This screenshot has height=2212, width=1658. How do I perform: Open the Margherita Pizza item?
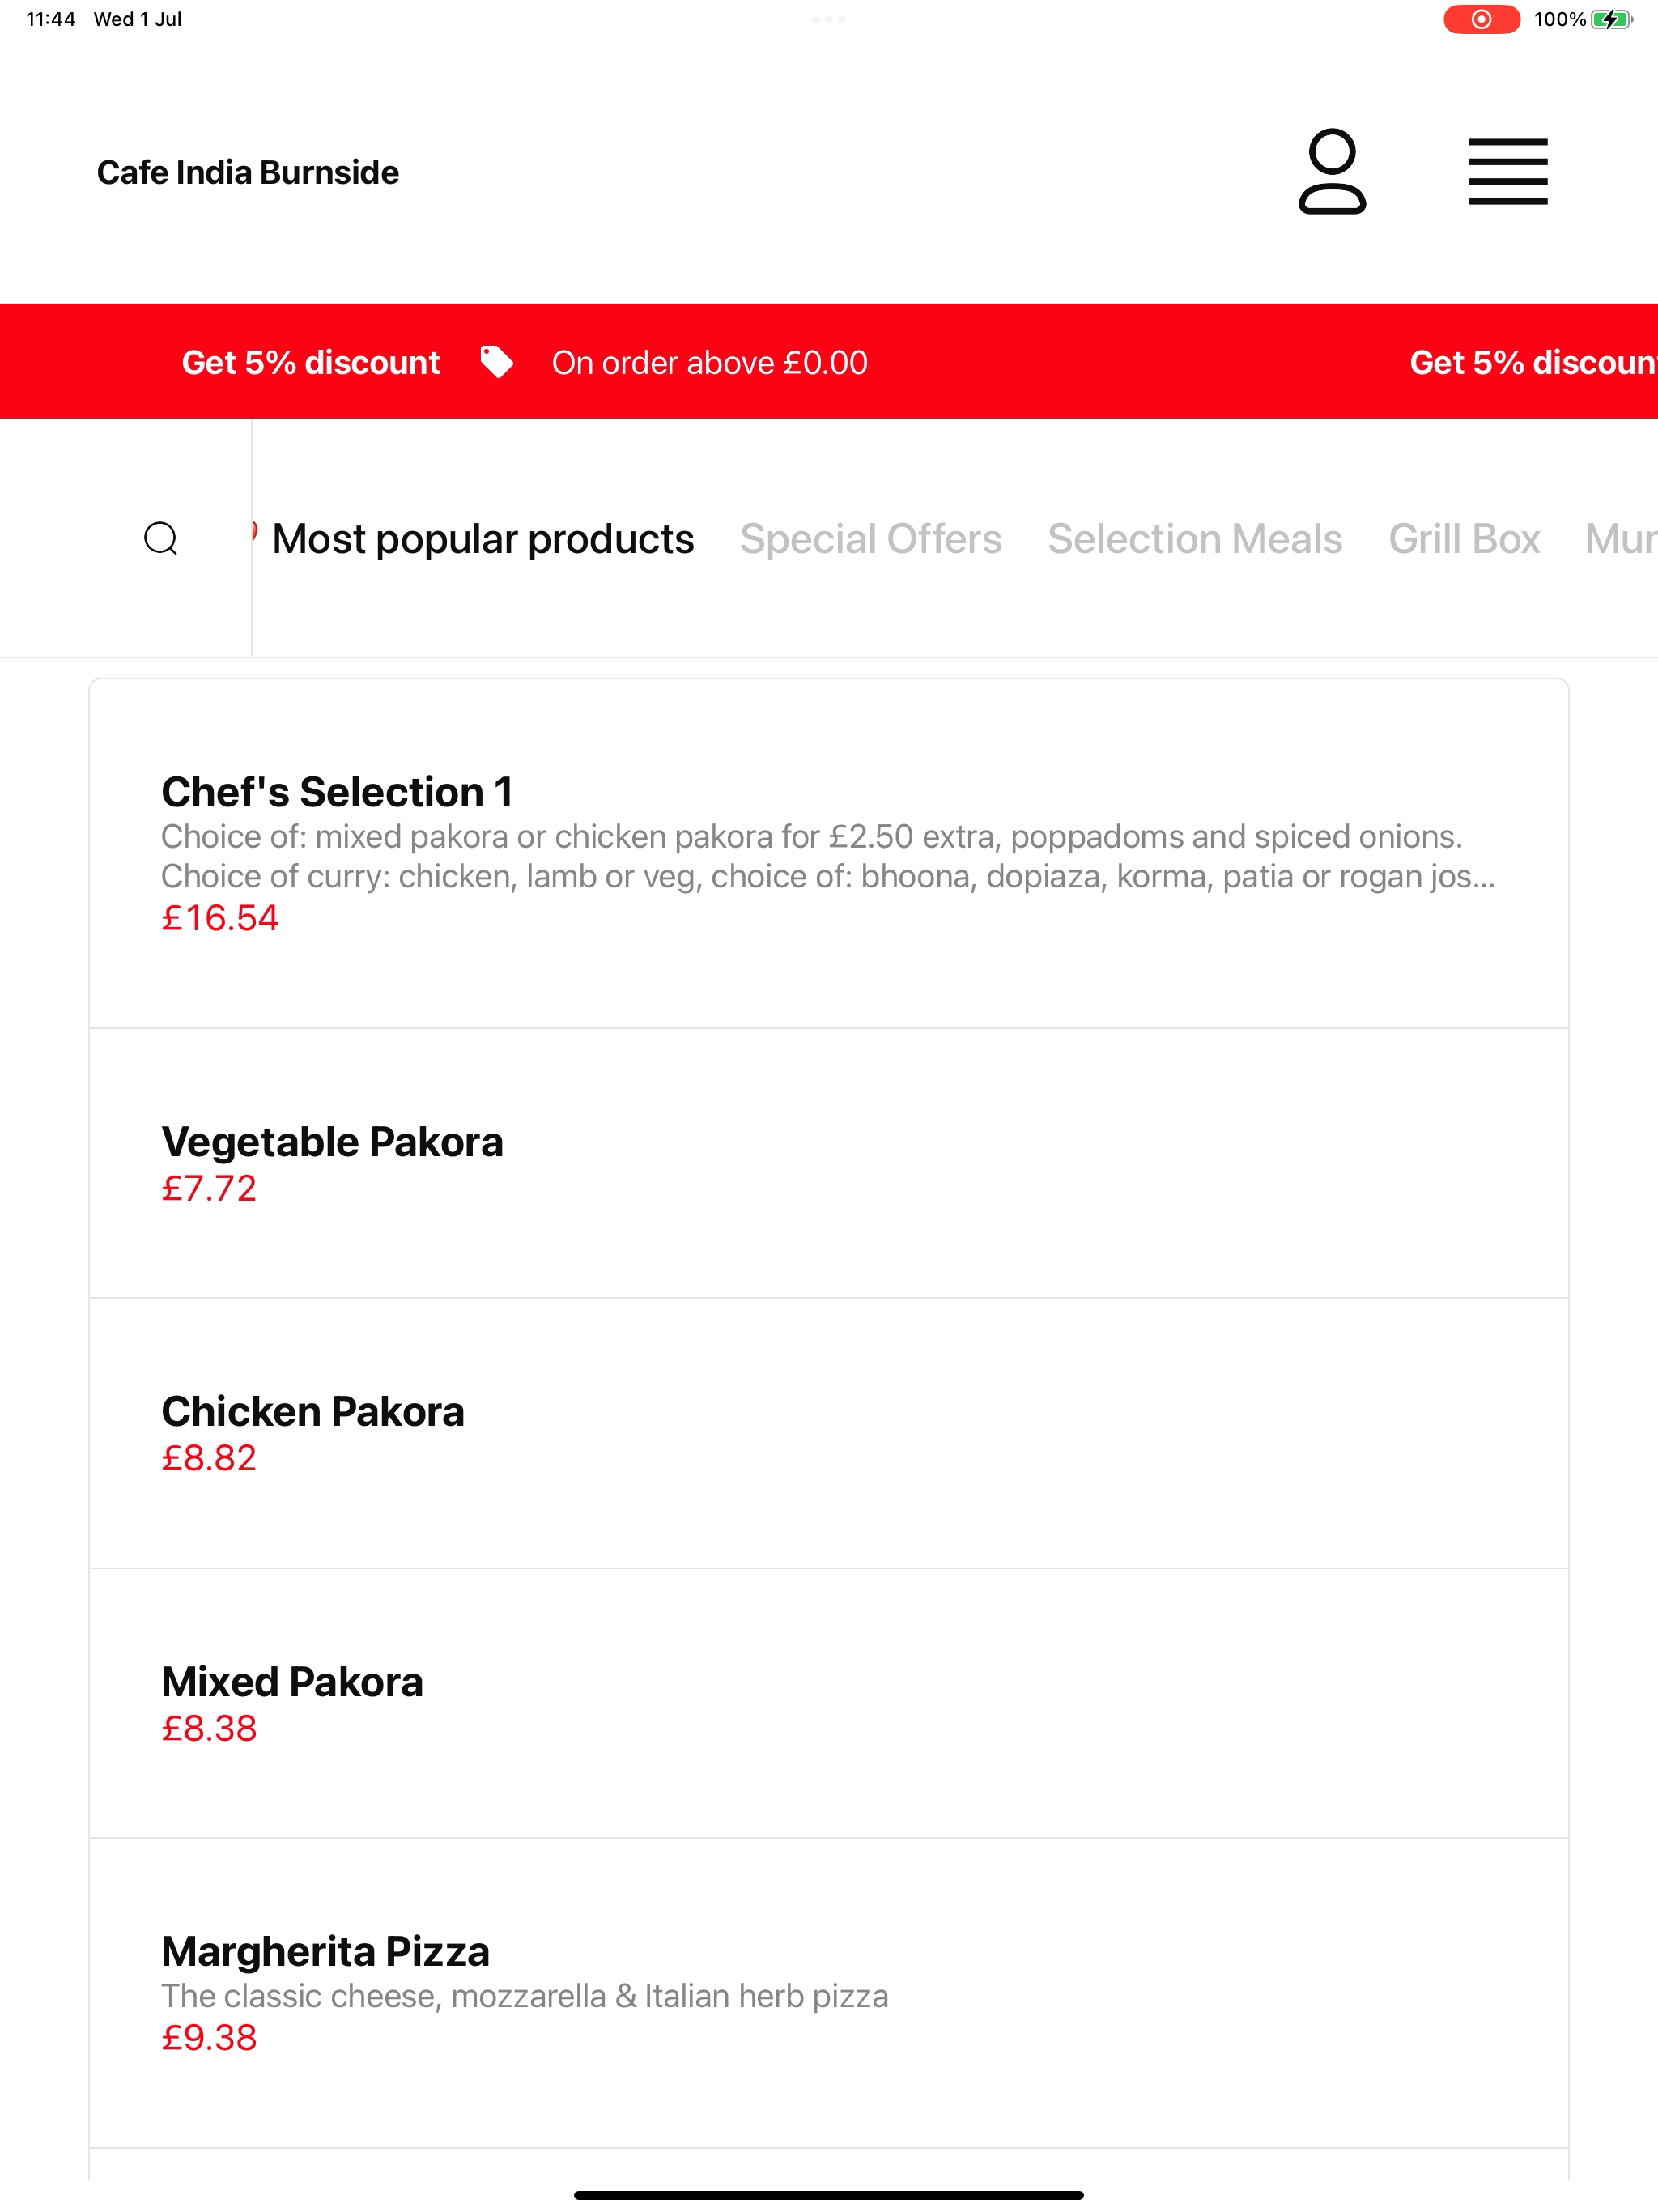(x=829, y=1993)
